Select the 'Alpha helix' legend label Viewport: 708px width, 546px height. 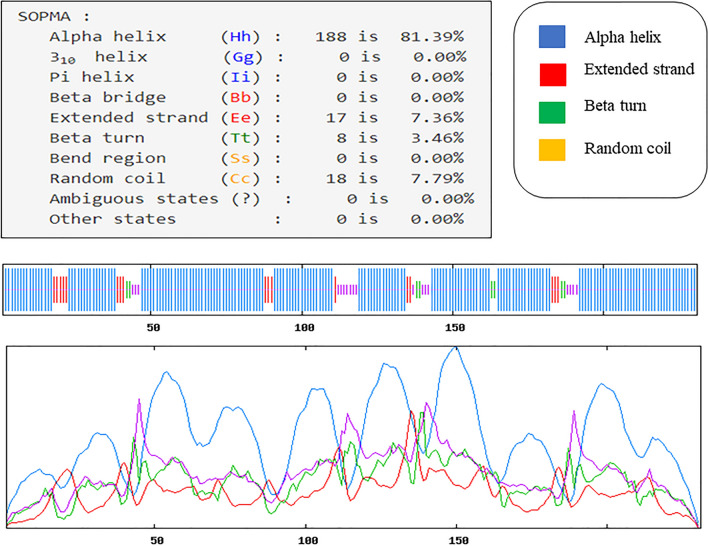(622, 37)
